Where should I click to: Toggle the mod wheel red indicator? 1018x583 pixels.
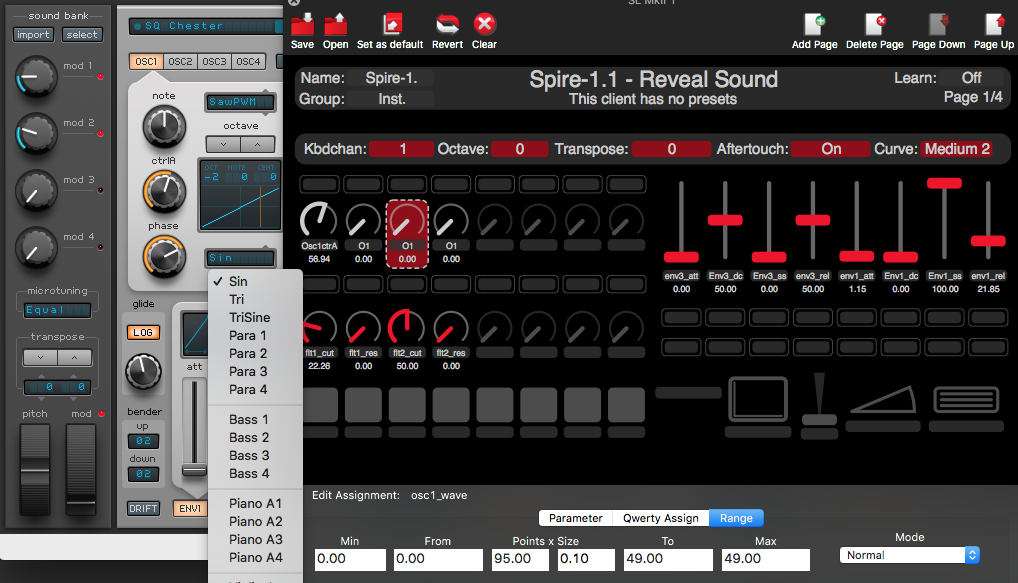[x=101, y=414]
